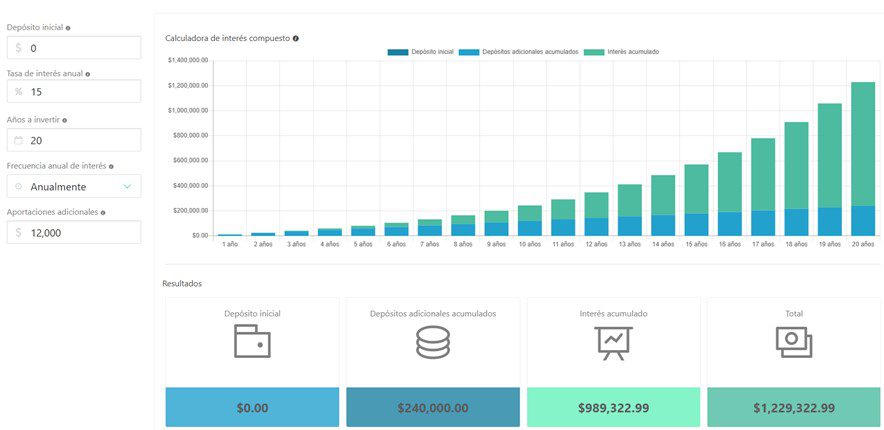Click the money bills icon in Total card
Image resolution: width=884 pixels, height=430 pixels.
click(794, 343)
